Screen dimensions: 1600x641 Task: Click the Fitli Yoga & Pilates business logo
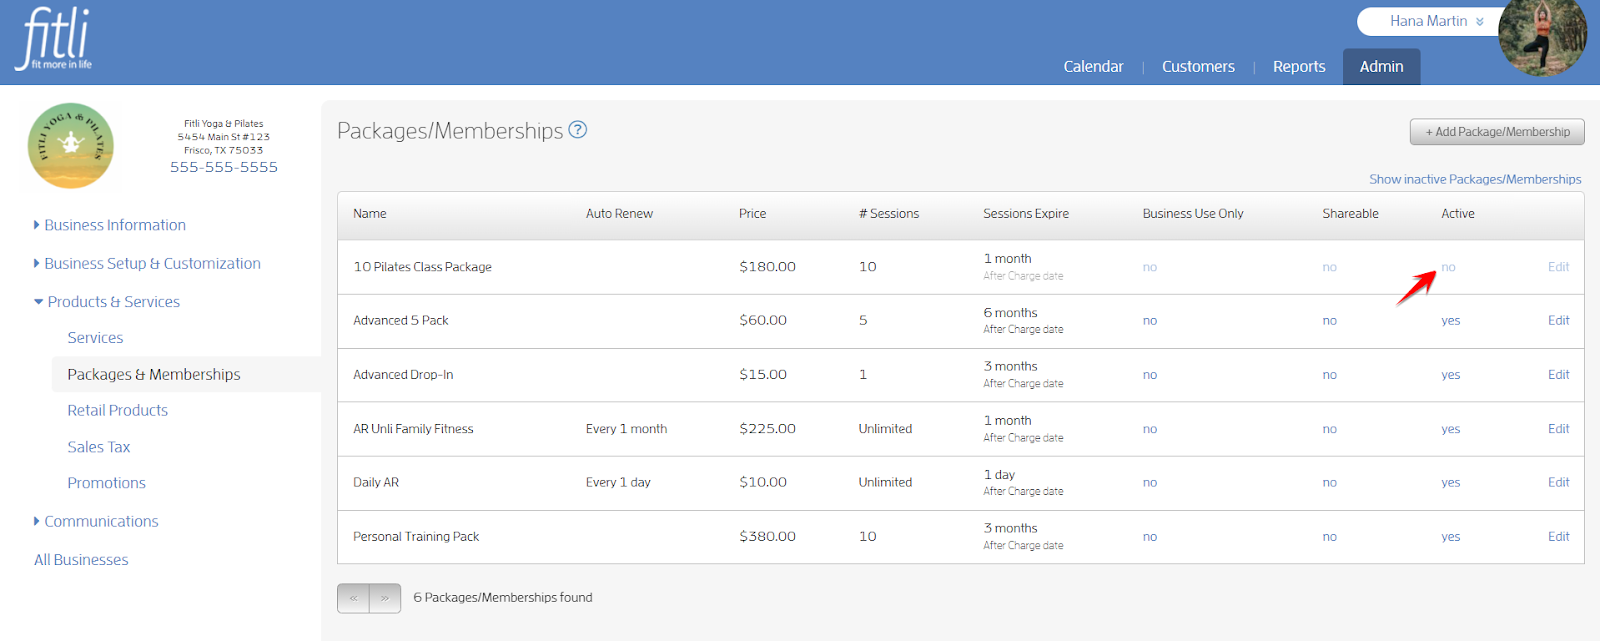click(70, 146)
